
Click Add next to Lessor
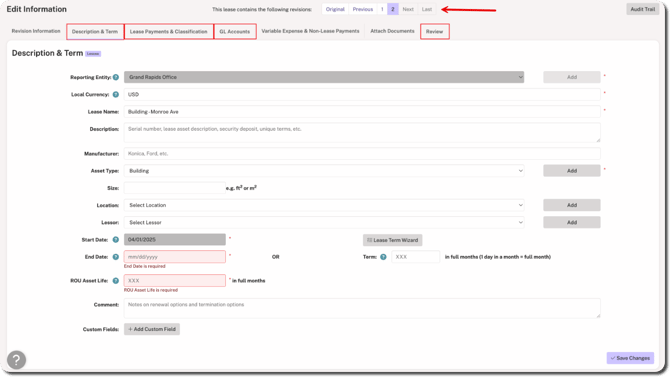pyautogui.click(x=572, y=222)
